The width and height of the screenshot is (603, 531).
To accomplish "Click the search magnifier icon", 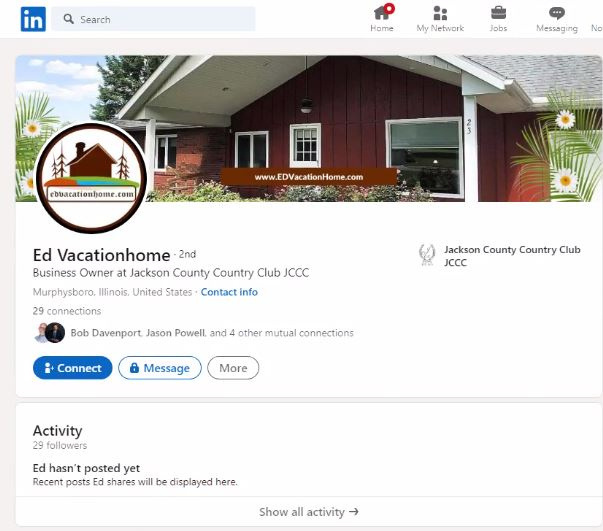I will tap(68, 19).
